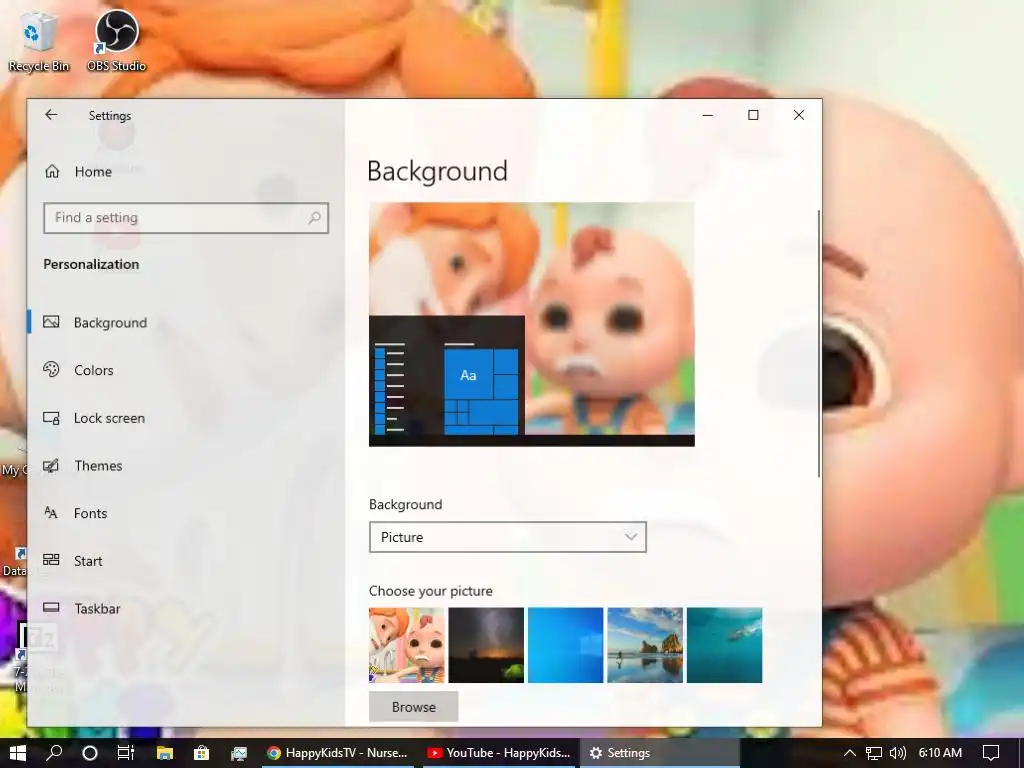Open the Action Center notifications icon
1024x768 pixels.
point(991,753)
